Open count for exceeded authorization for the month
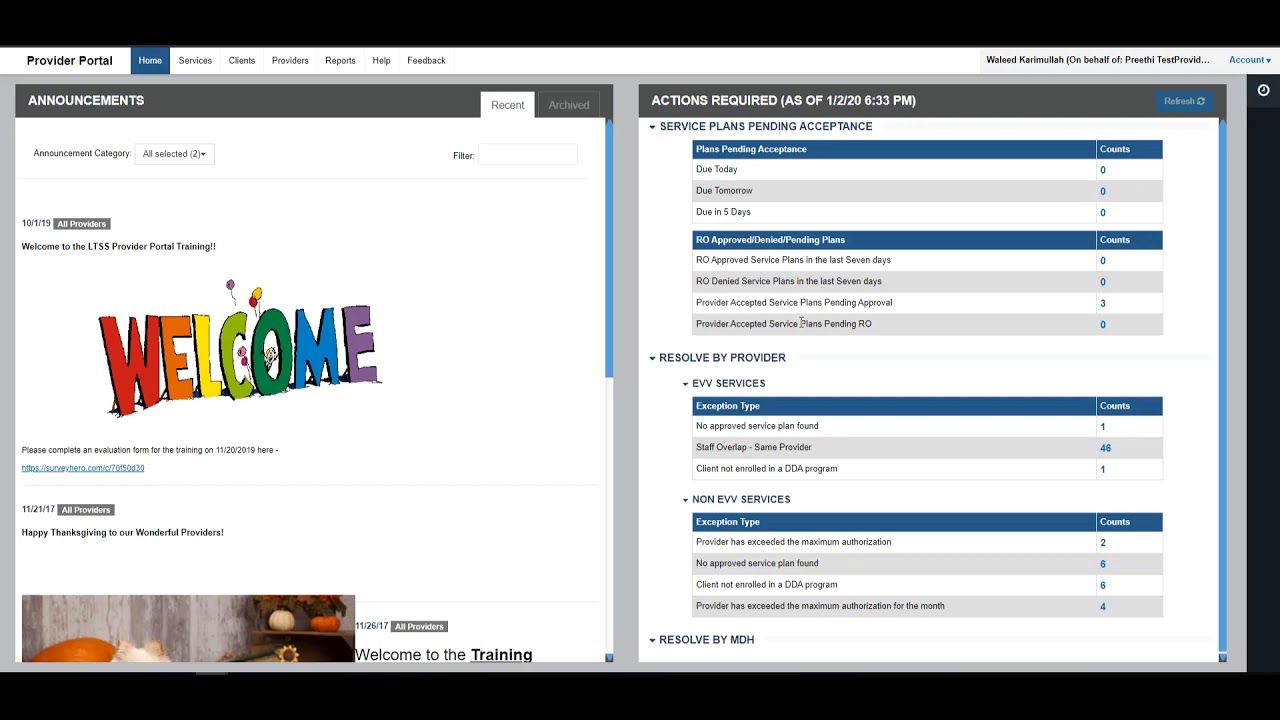Viewport: 1280px width, 720px height. pos(1103,606)
